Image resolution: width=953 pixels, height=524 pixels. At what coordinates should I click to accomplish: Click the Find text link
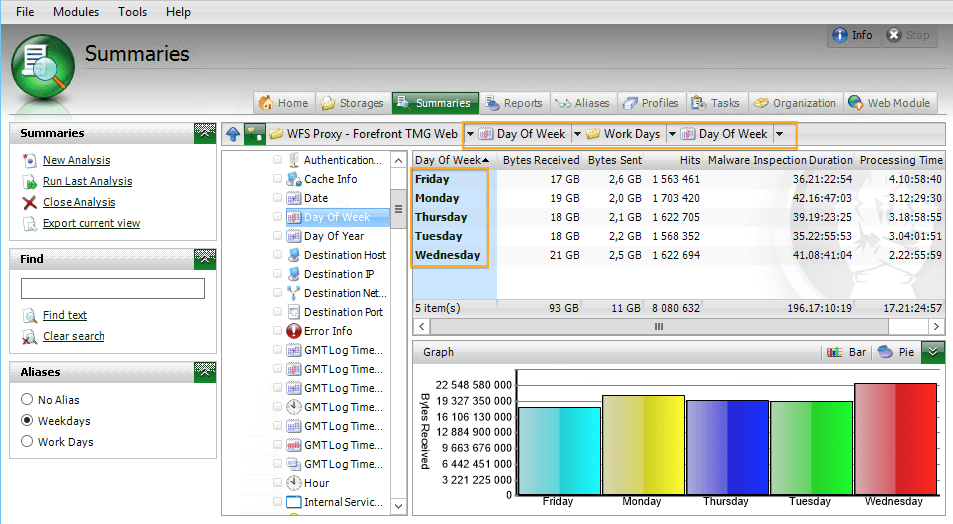click(65, 315)
